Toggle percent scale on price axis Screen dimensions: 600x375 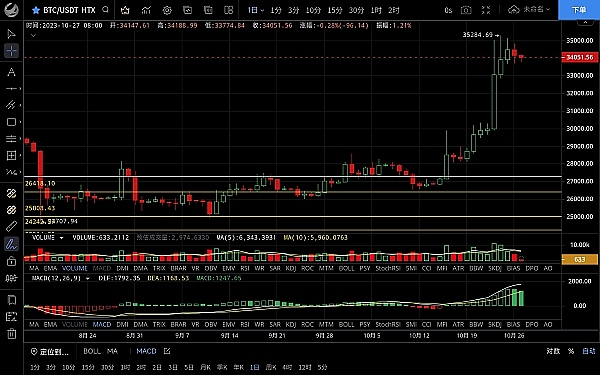[571, 351]
